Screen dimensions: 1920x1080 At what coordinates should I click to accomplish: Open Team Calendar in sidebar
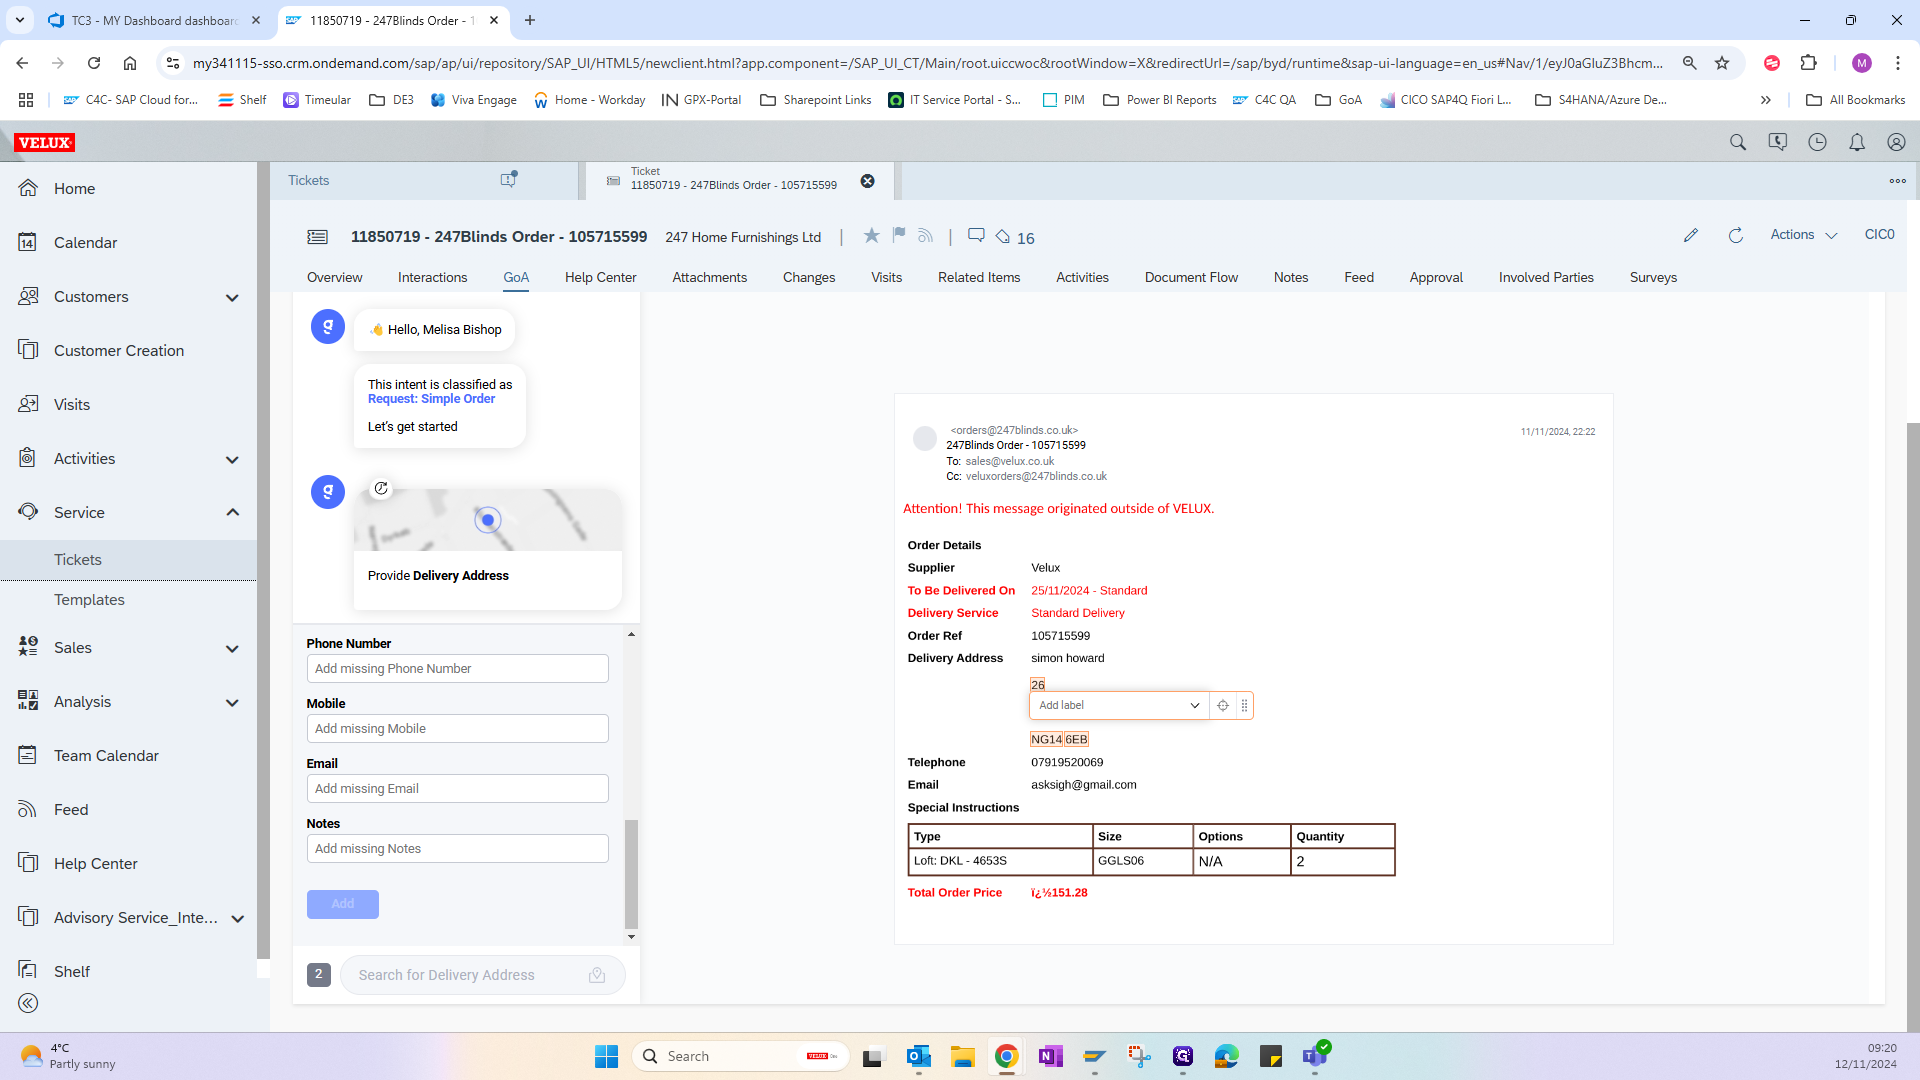[106, 756]
